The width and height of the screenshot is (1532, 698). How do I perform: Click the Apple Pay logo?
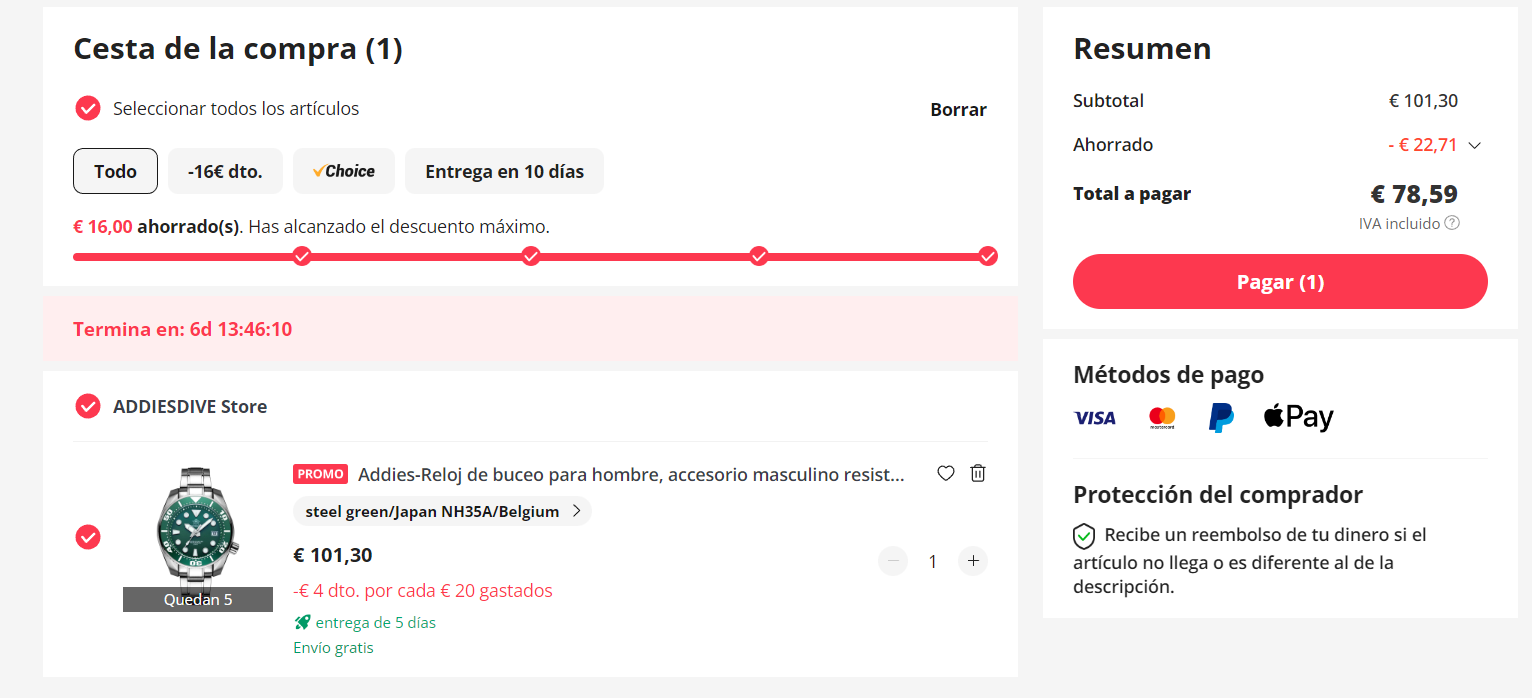pos(1299,417)
